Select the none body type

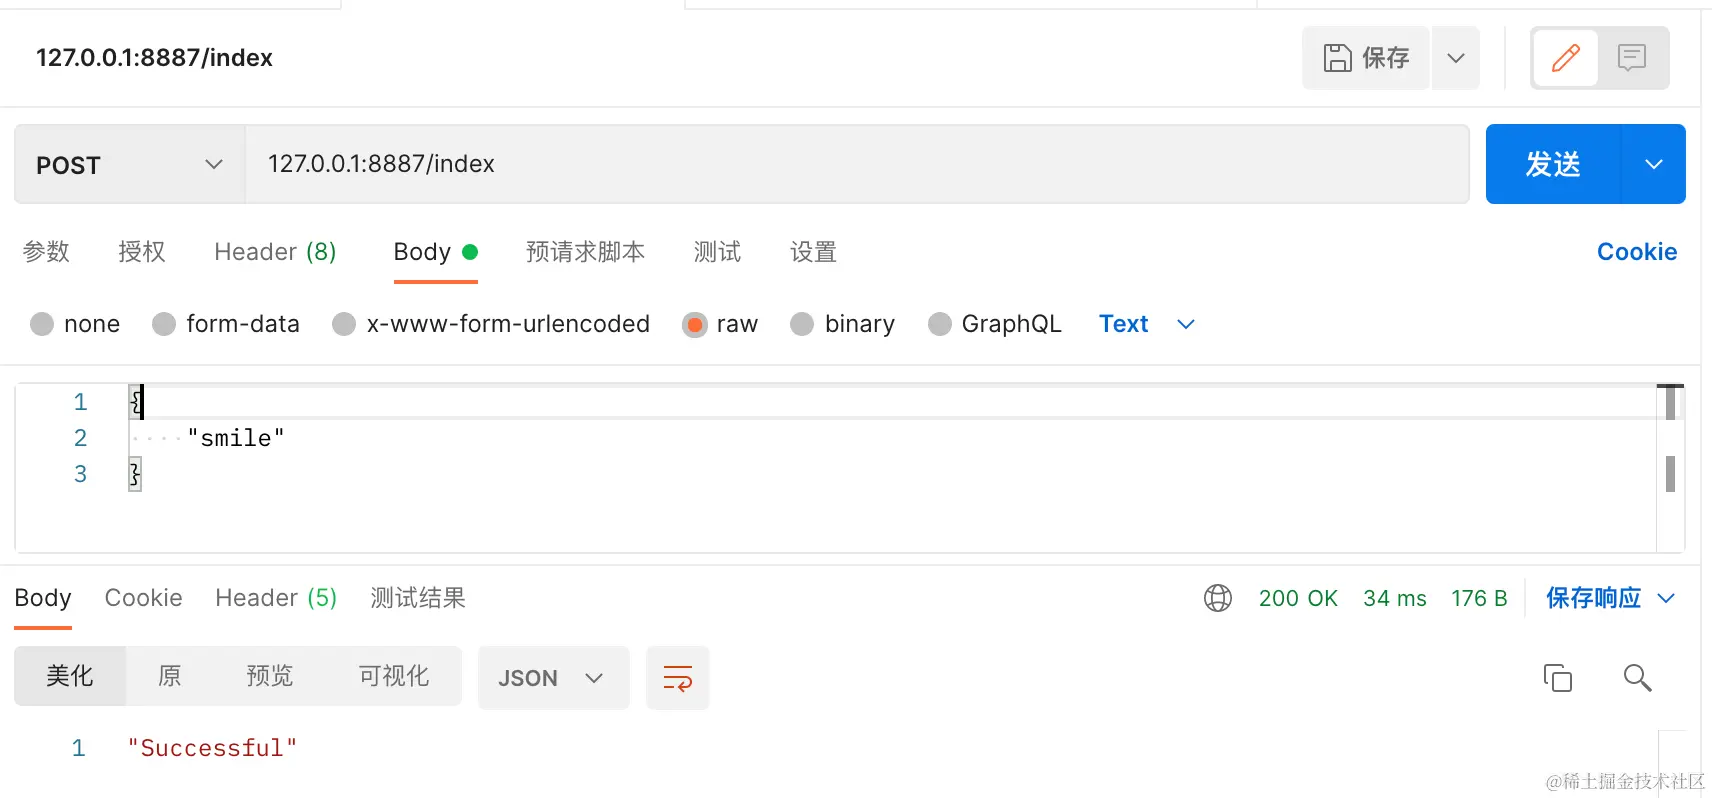75,324
